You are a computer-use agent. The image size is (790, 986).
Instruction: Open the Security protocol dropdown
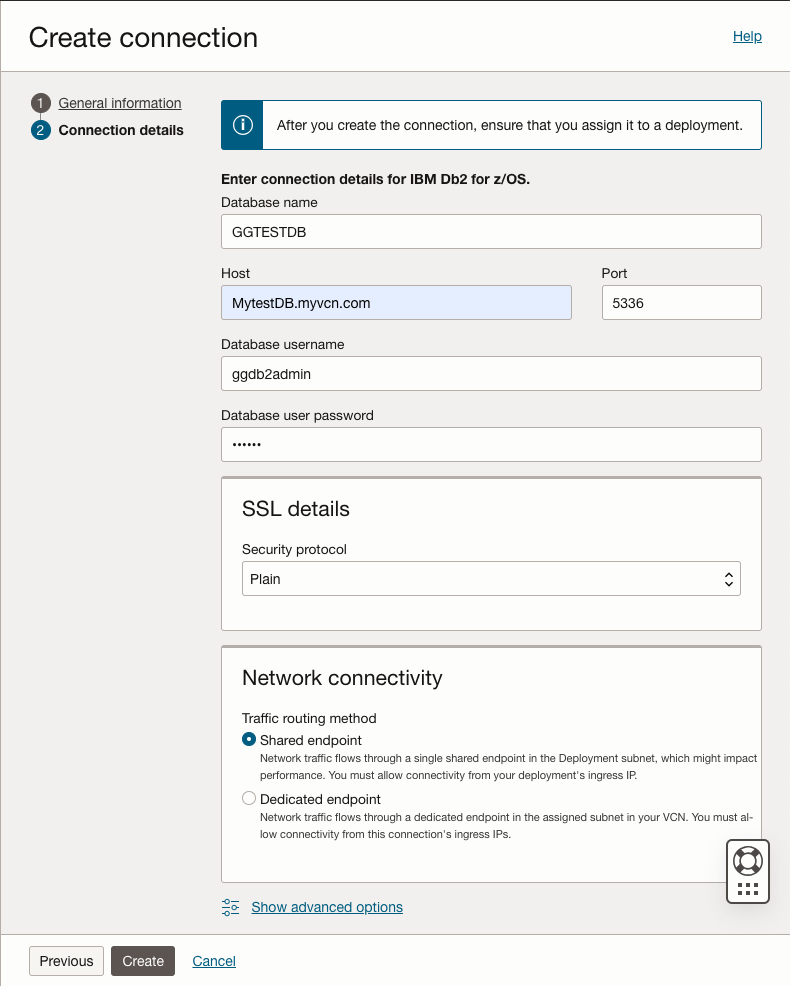coord(491,579)
